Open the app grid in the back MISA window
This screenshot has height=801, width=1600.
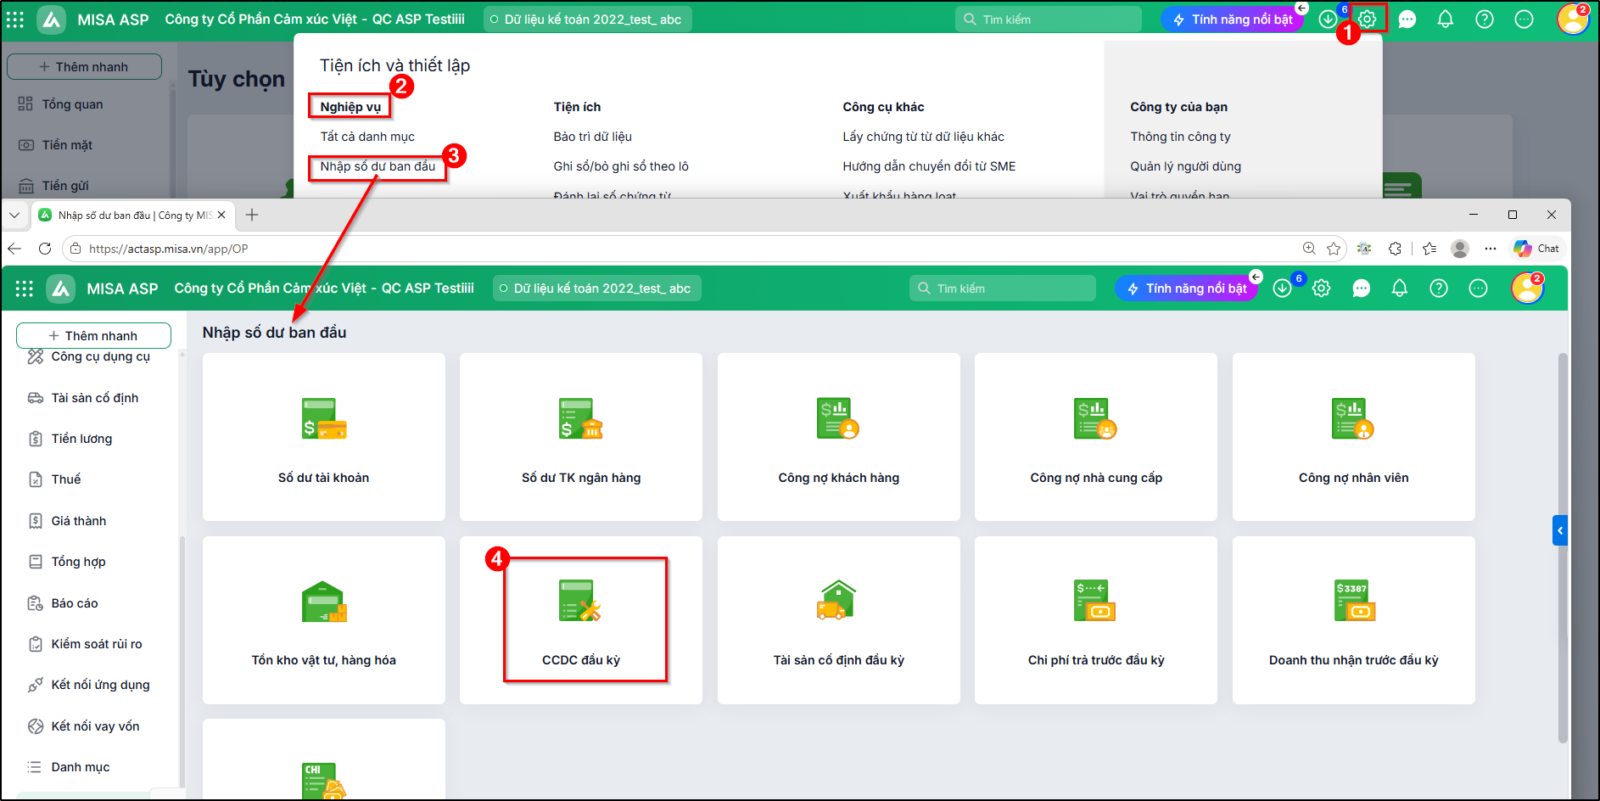coord(15,19)
